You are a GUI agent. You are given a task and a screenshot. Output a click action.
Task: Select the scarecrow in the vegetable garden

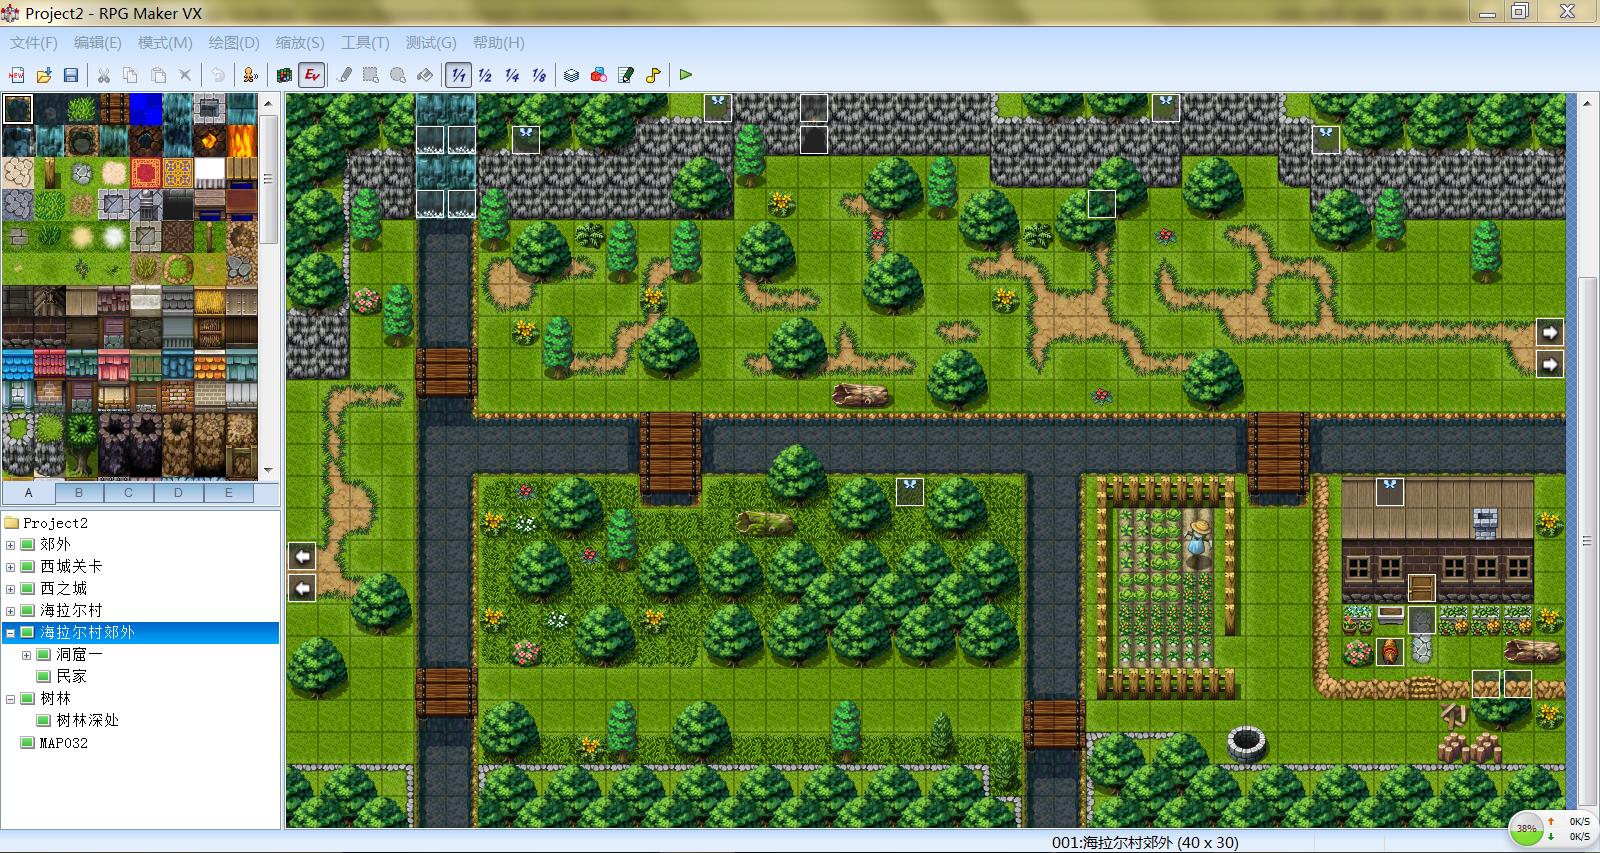[x=1198, y=541]
